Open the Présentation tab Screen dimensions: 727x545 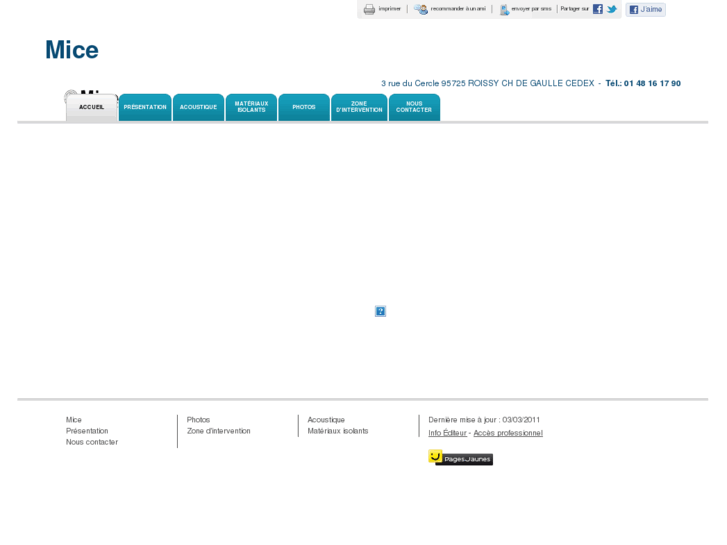click(145, 108)
